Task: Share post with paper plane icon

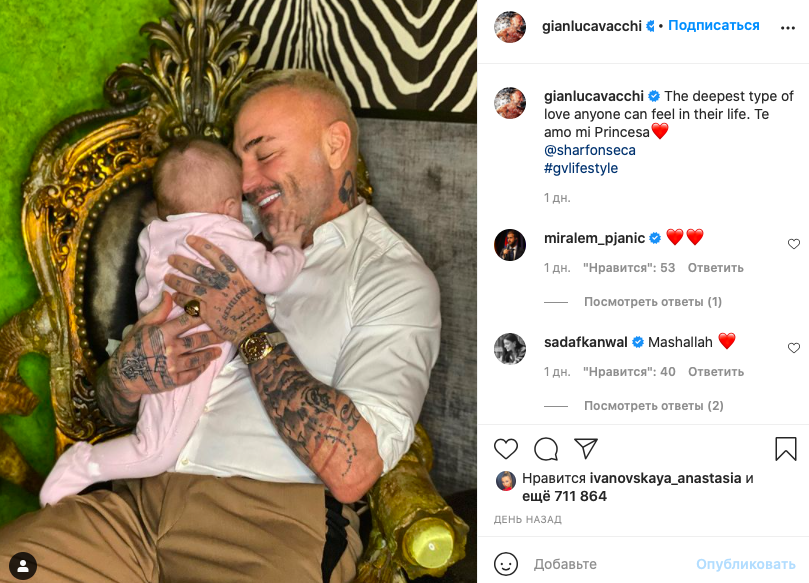Action: tap(586, 448)
